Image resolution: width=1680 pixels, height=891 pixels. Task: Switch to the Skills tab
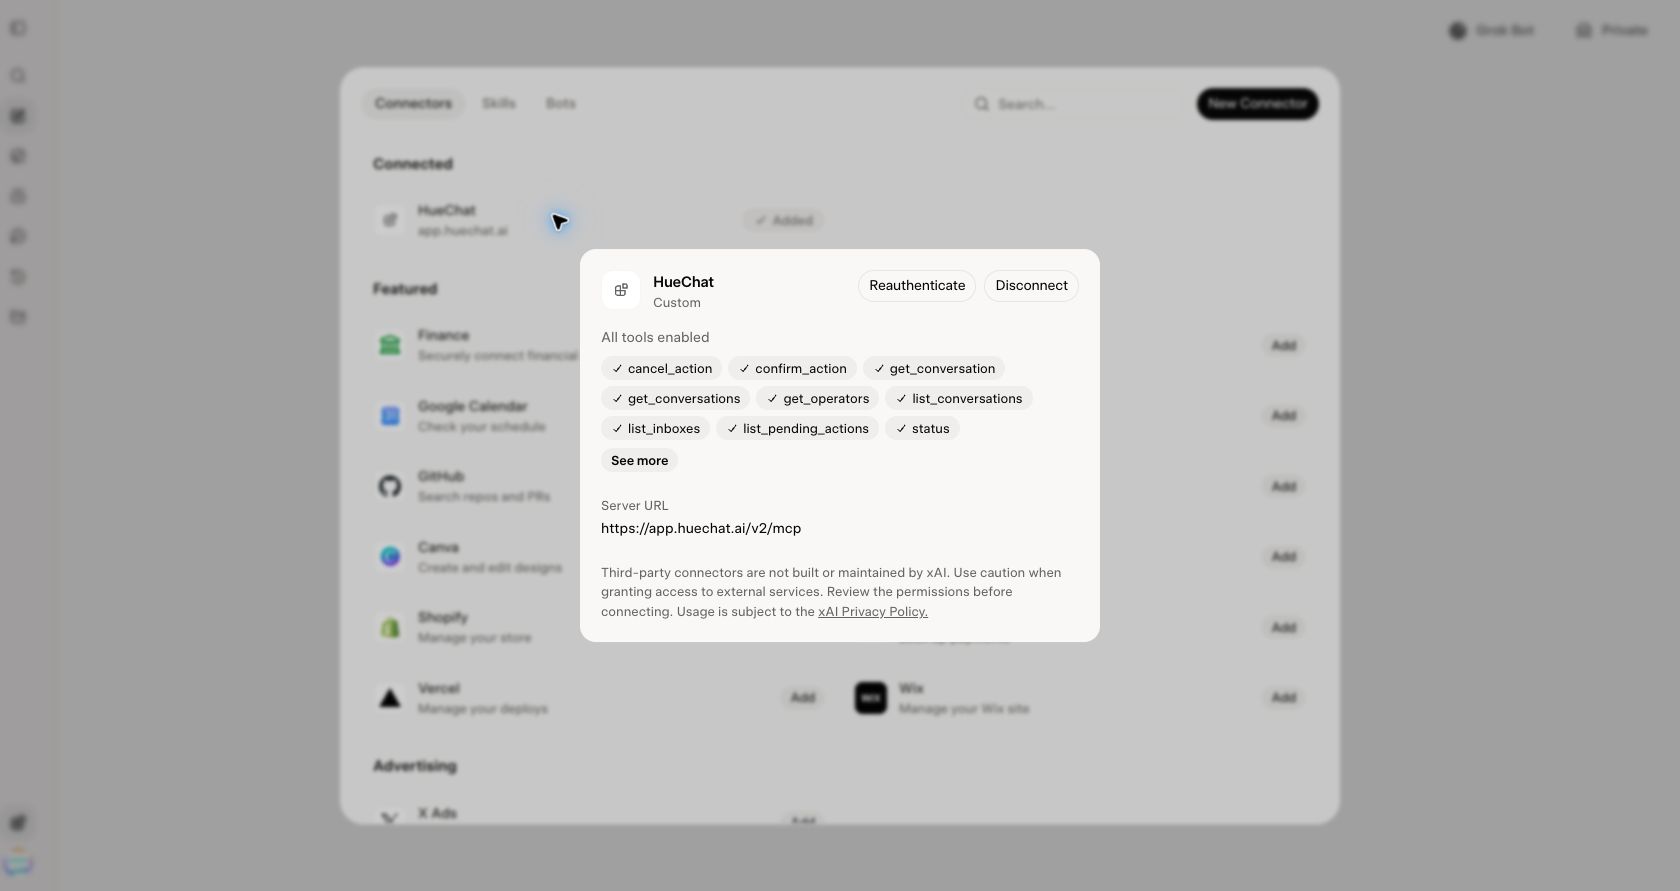tap(499, 104)
